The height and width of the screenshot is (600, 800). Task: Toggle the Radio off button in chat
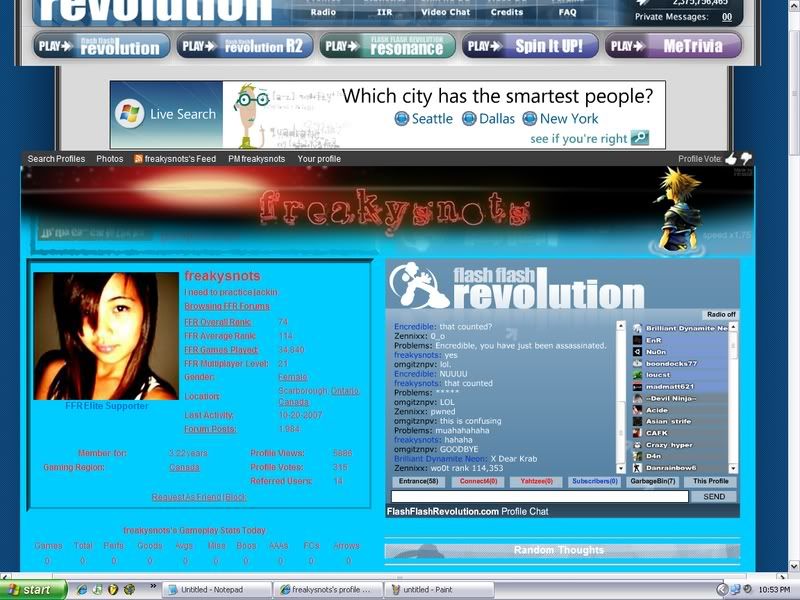tap(720, 315)
